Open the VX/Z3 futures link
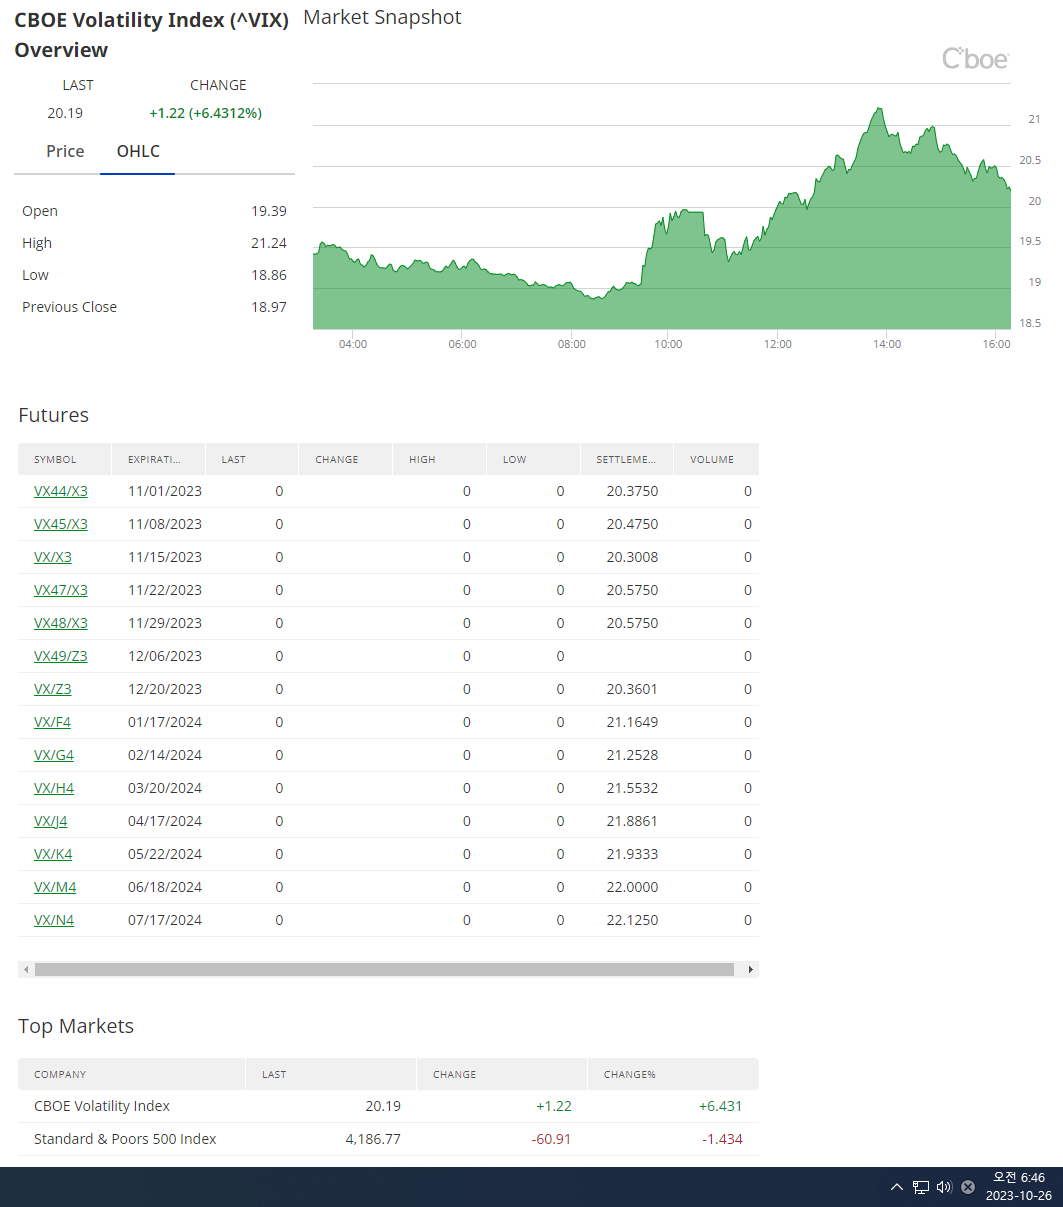Image resolution: width=1063 pixels, height=1207 pixels. 53,689
